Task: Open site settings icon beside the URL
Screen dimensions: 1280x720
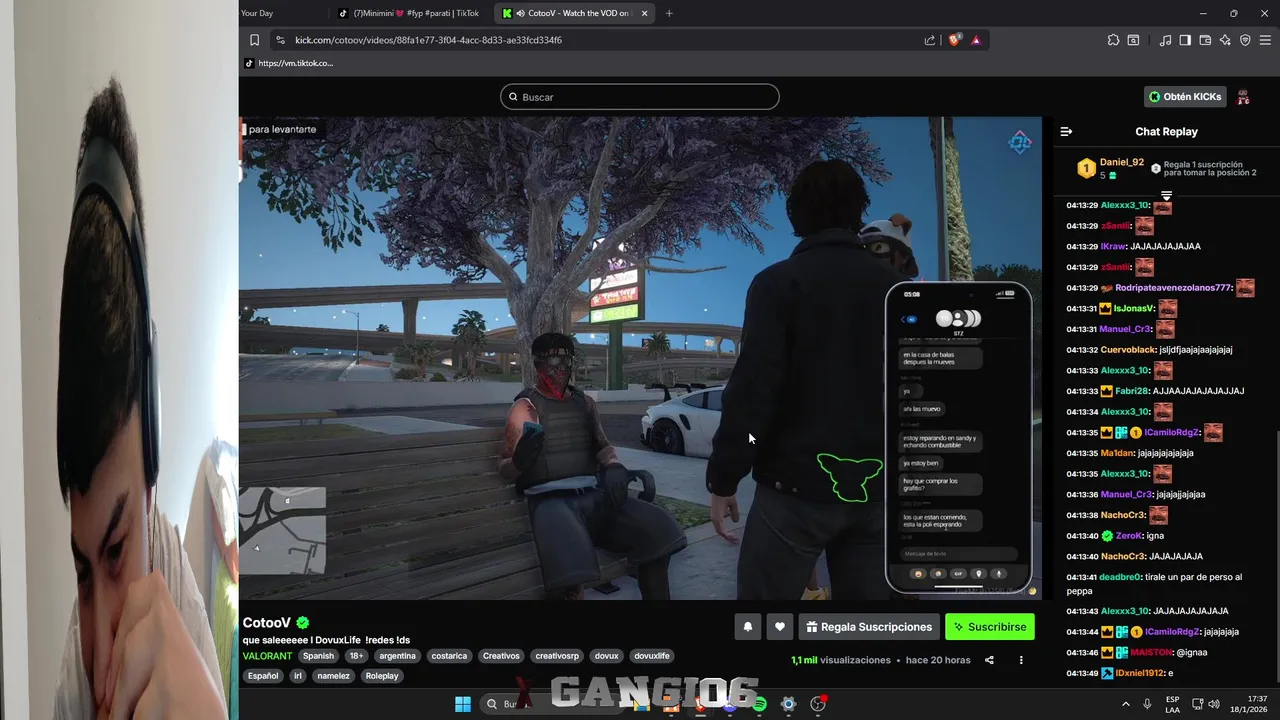Action: point(280,40)
